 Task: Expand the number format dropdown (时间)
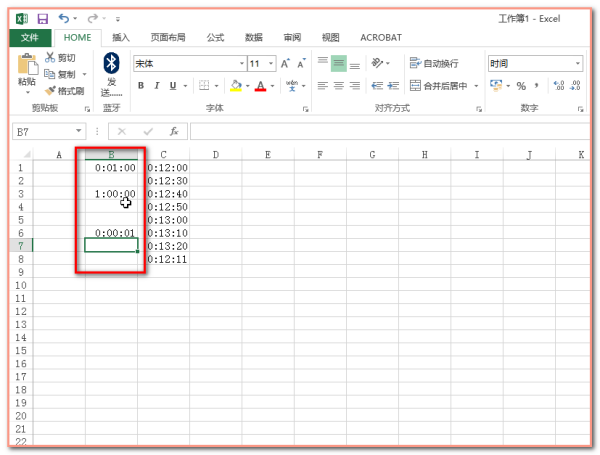[x=577, y=63]
